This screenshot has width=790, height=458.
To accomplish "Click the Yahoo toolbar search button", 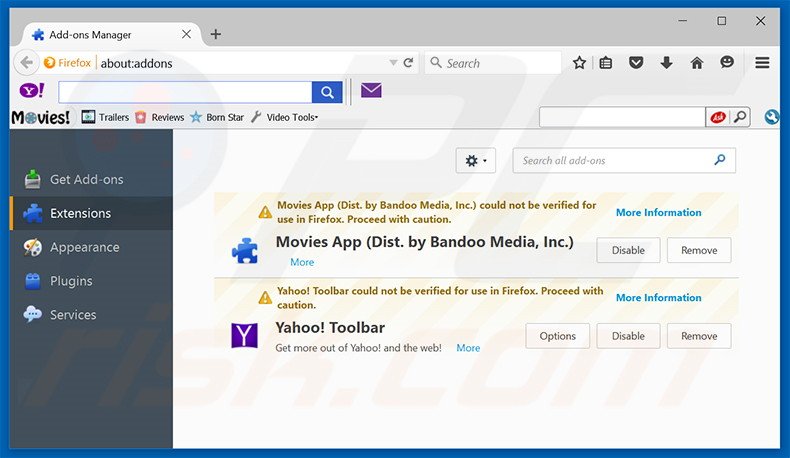I will pos(327,92).
